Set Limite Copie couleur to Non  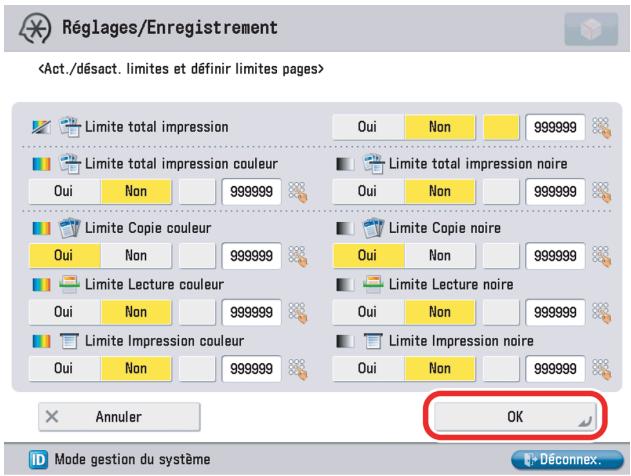[136, 256]
